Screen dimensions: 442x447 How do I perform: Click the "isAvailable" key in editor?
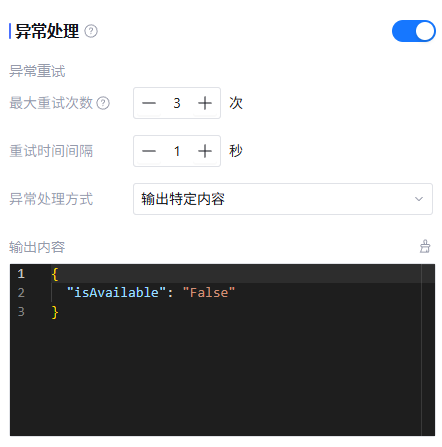116,293
